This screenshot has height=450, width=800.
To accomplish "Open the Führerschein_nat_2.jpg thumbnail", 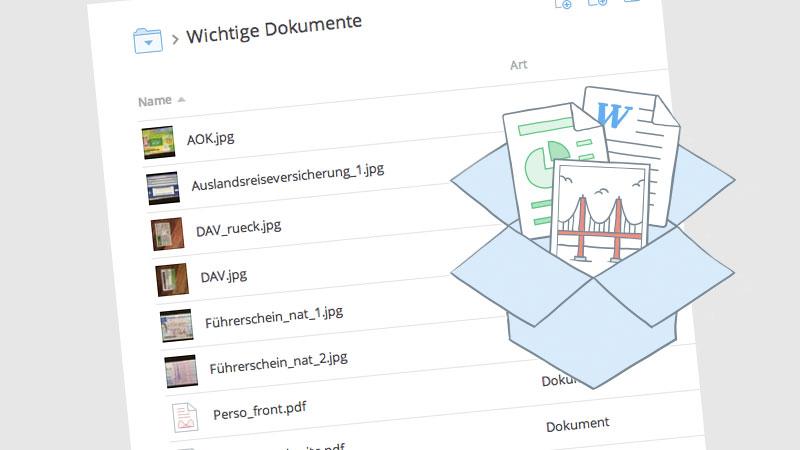I will (181, 371).
